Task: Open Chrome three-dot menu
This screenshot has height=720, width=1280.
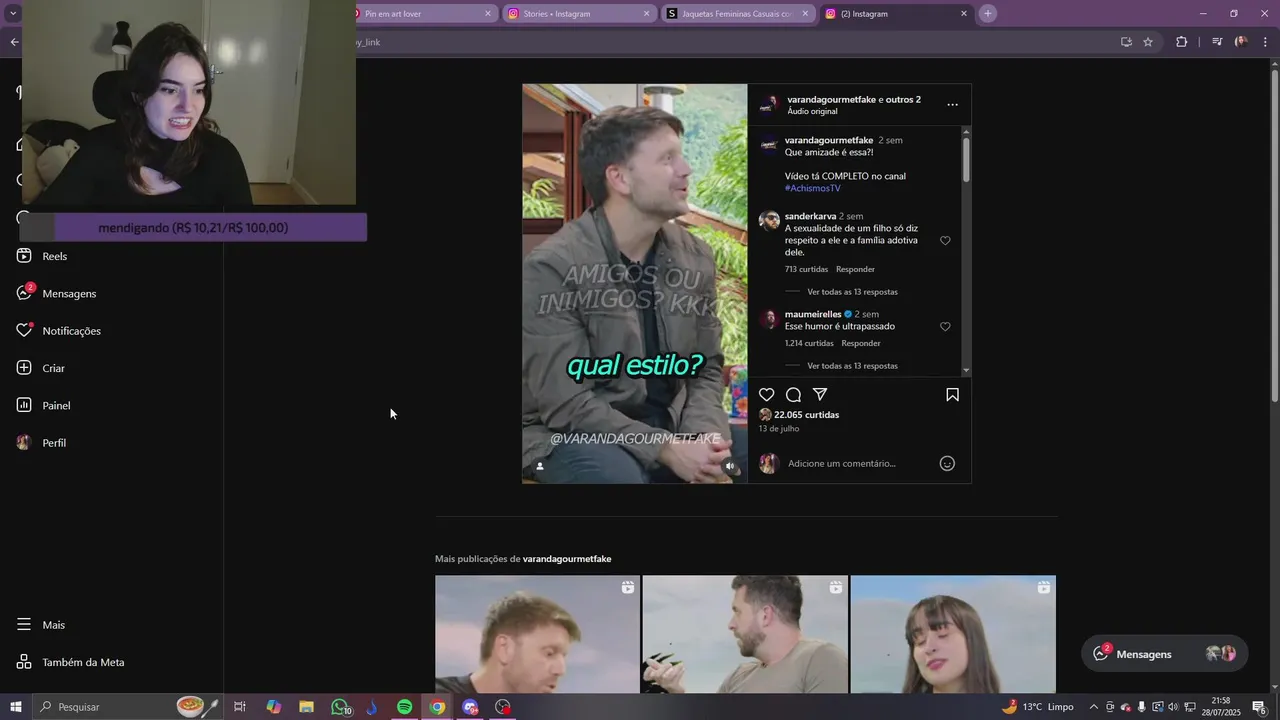Action: 1266,42
